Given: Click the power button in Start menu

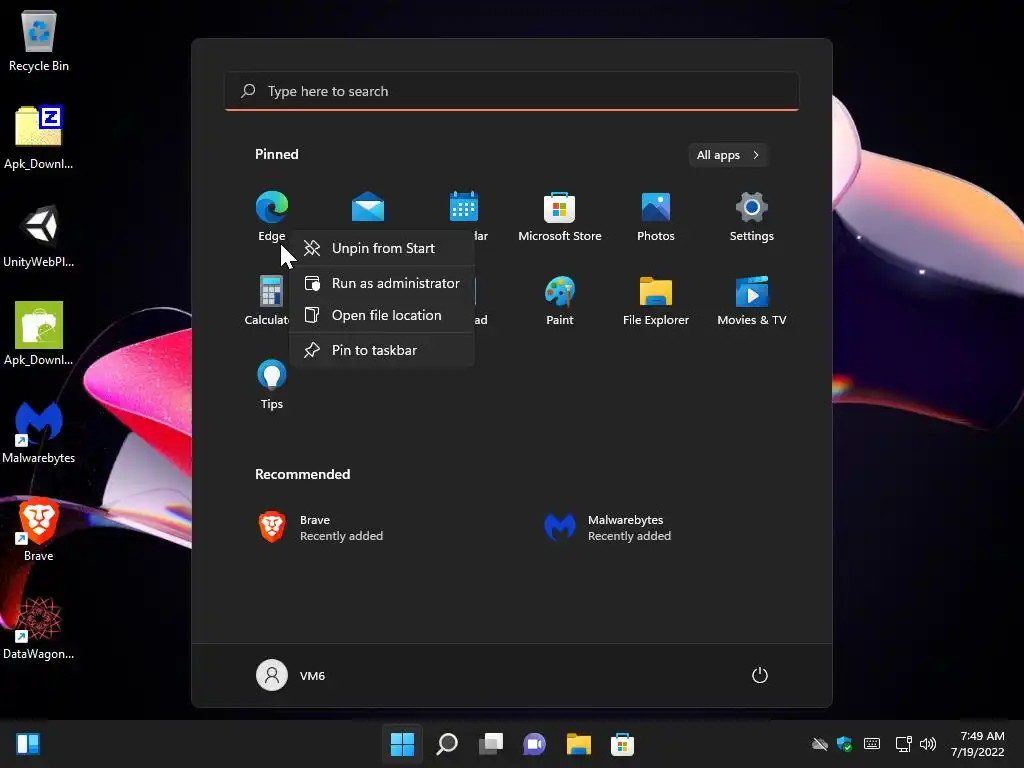Looking at the screenshot, I should click(760, 675).
